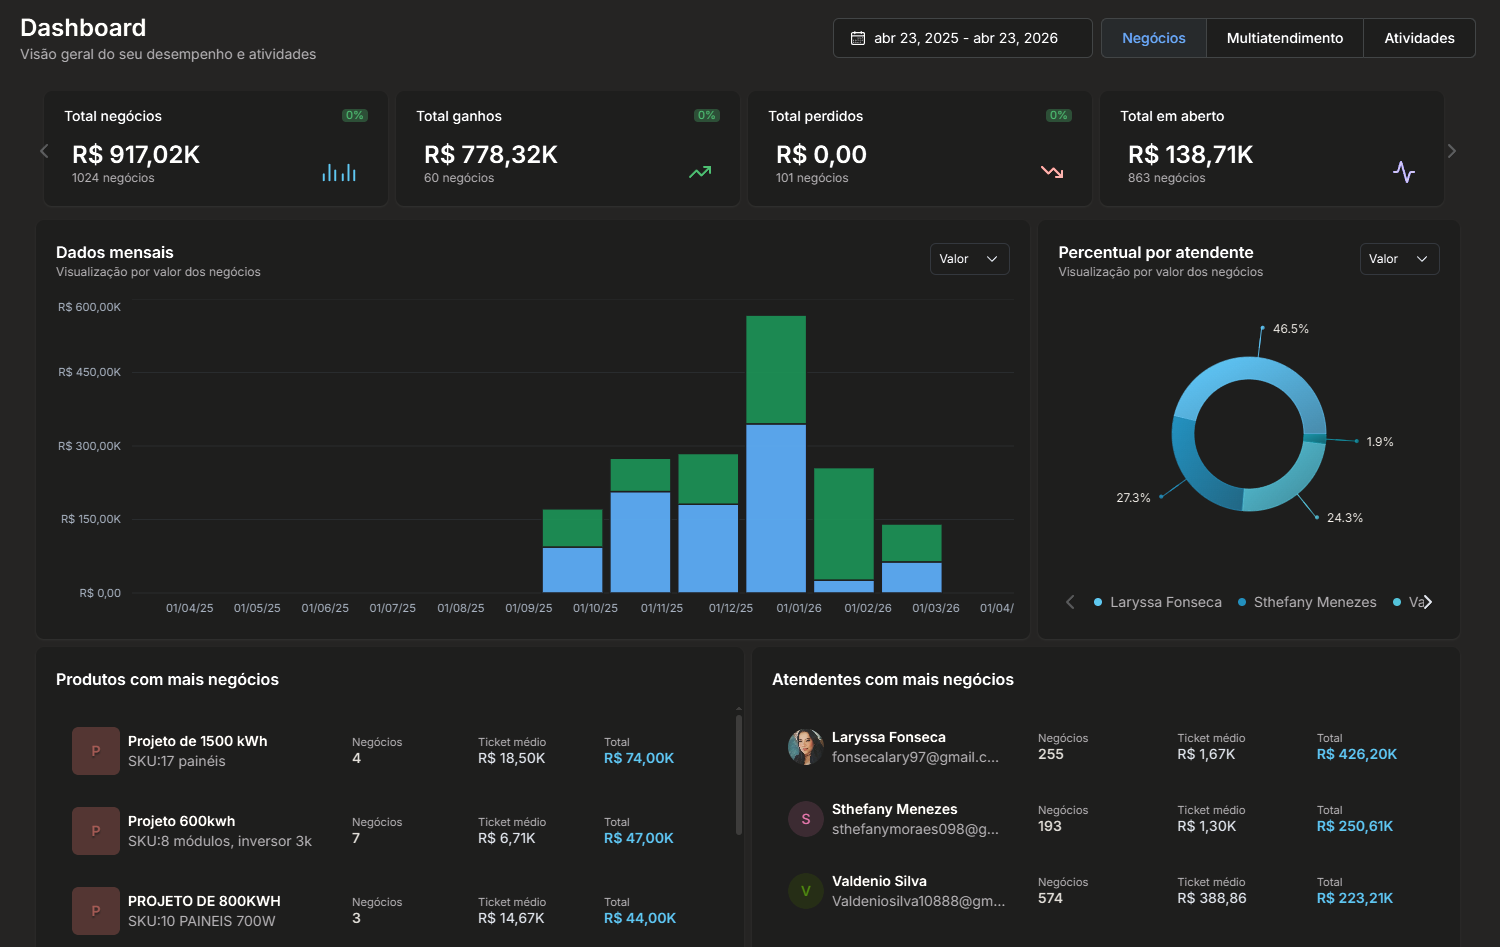Image resolution: width=1500 pixels, height=947 pixels.
Task: Click the product icon for Projeto de 1500 kWh
Action: (x=96, y=751)
